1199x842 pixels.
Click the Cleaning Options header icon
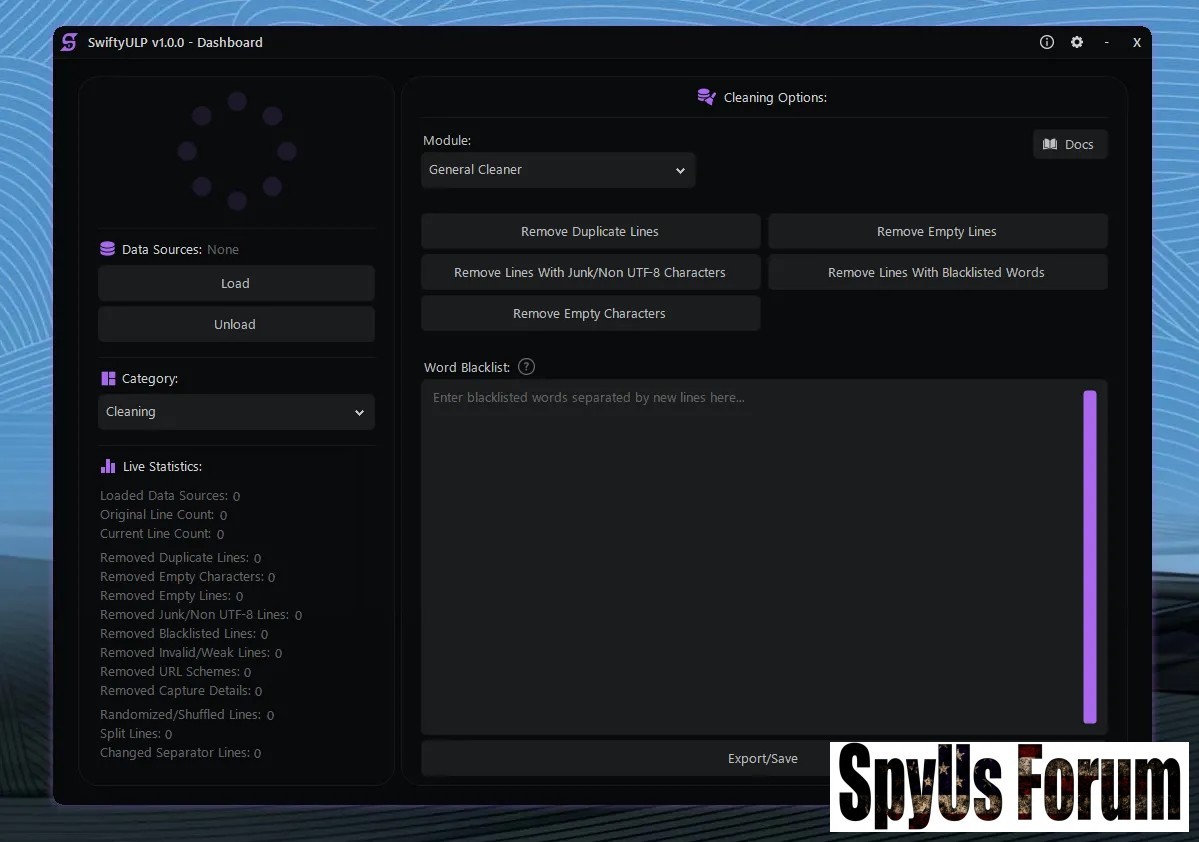click(706, 97)
